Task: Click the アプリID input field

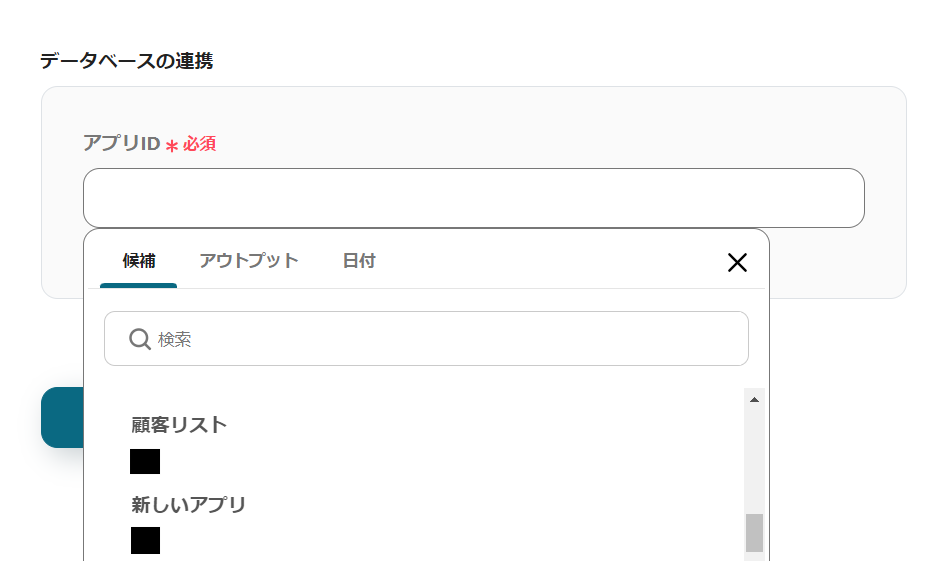Action: click(473, 198)
